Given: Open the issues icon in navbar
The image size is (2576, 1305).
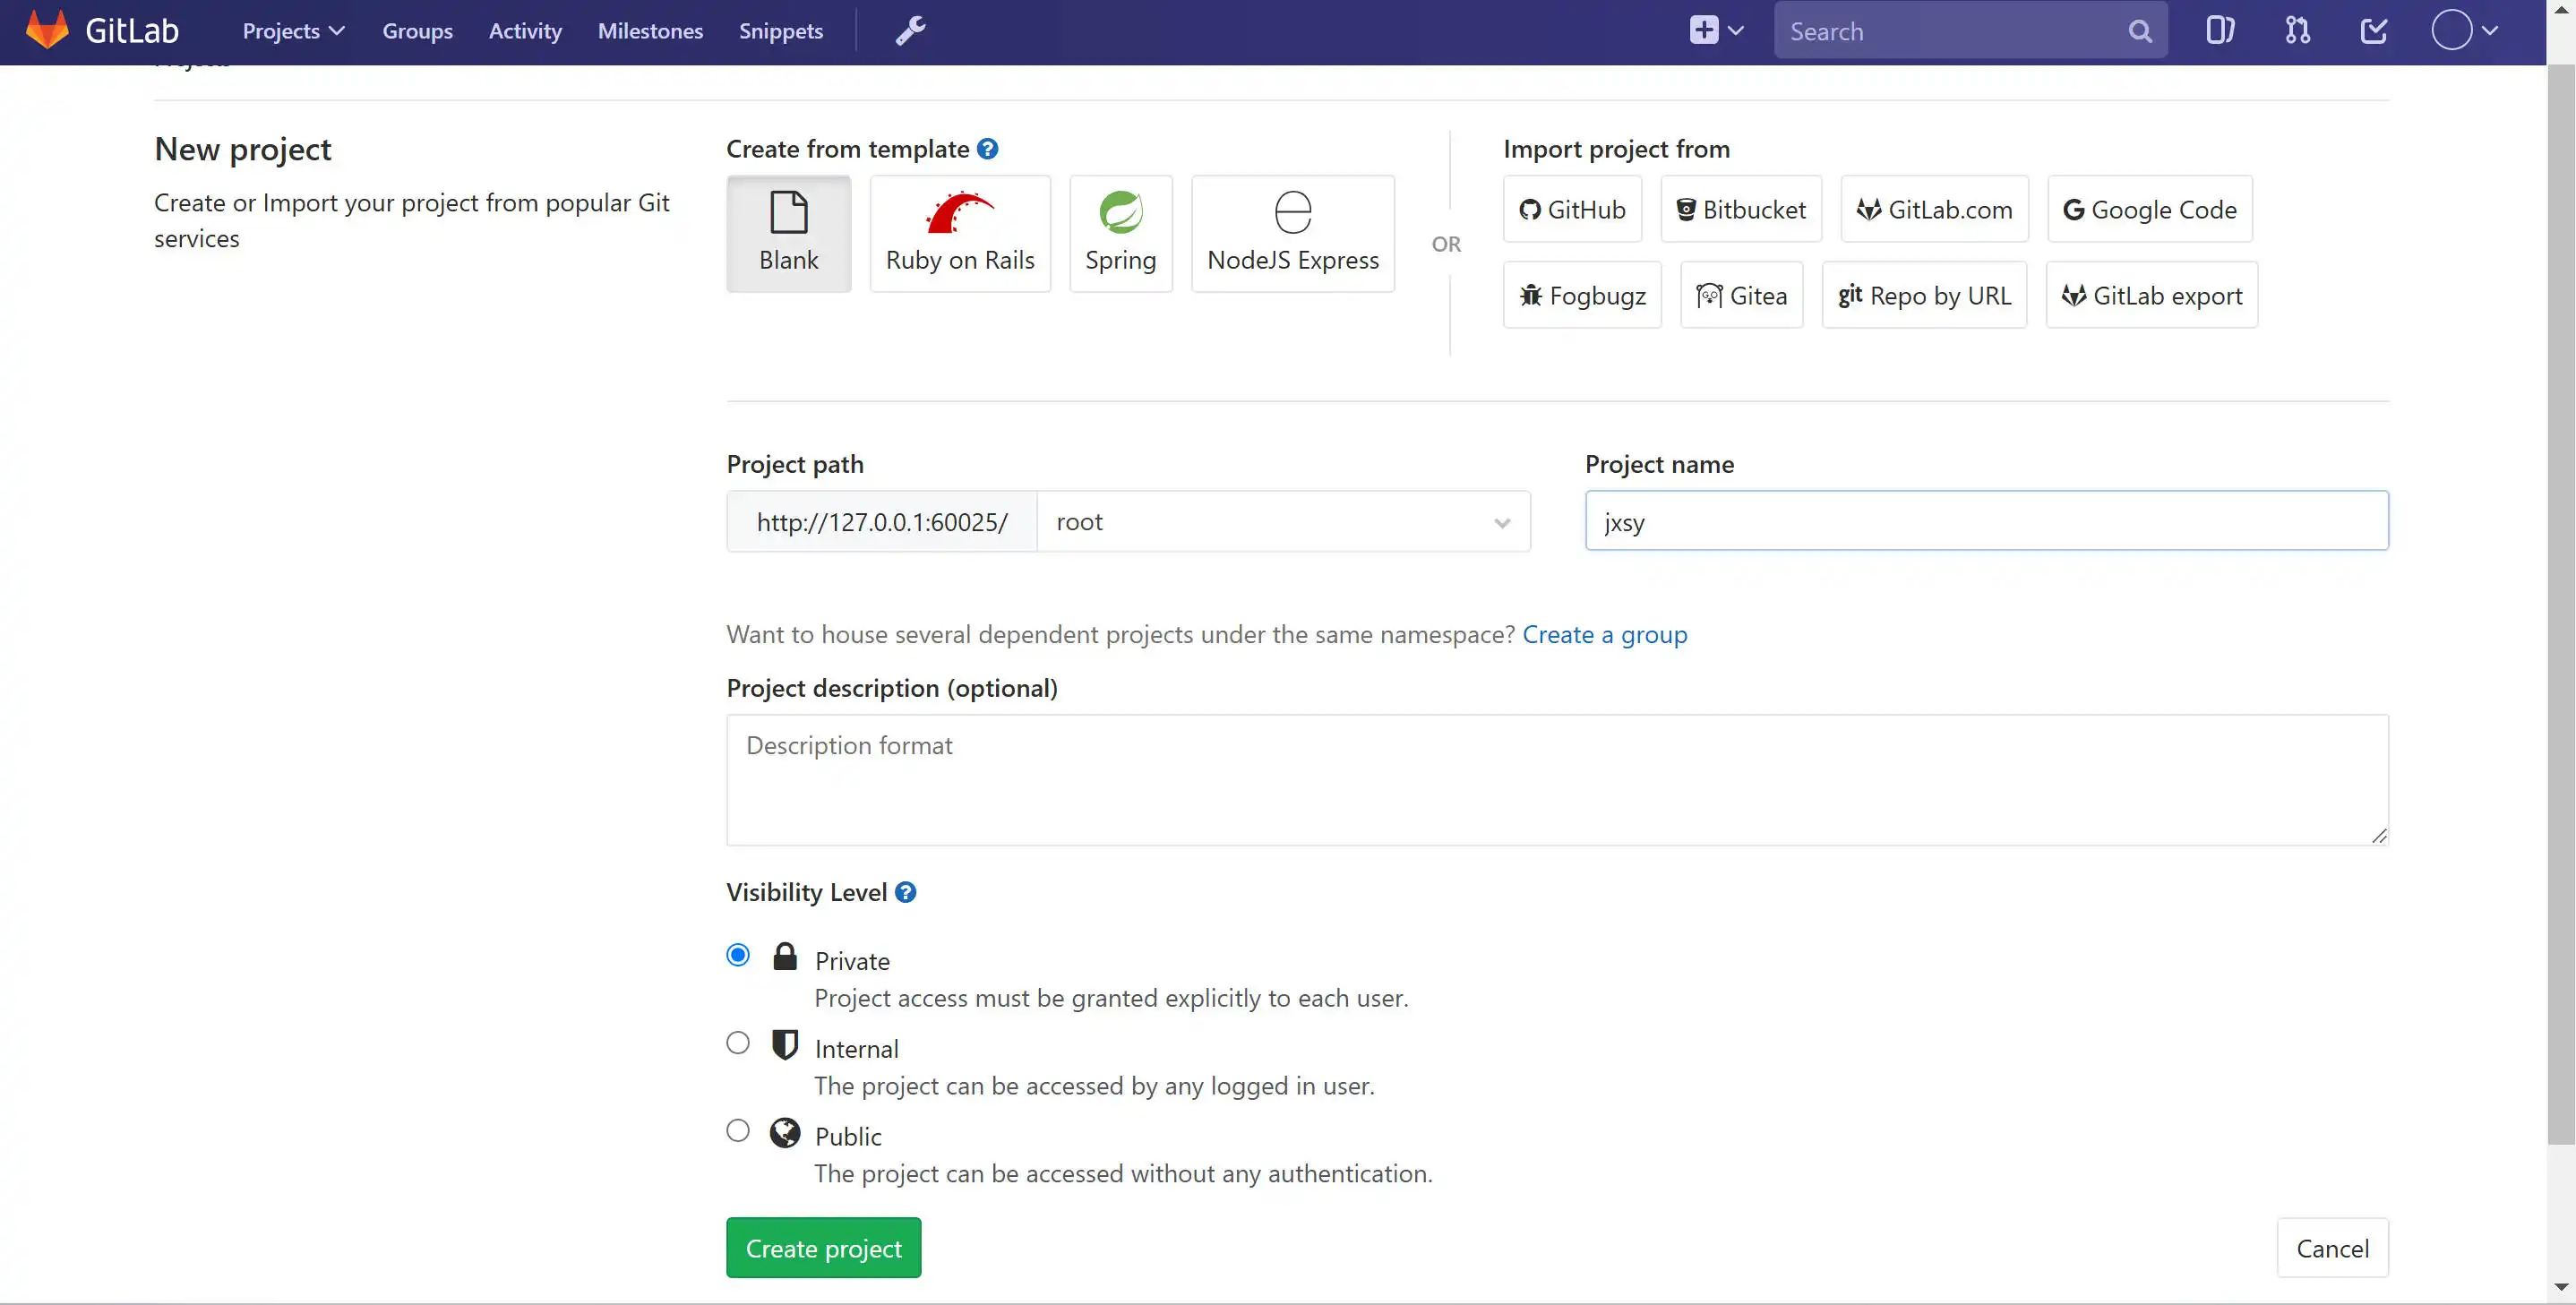Looking at the screenshot, I should click(x=2220, y=31).
